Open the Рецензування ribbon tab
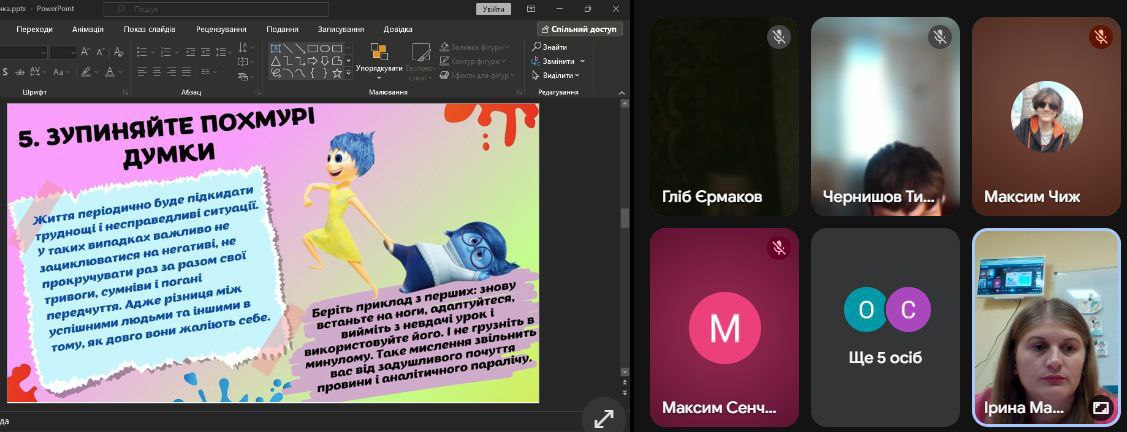This screenshot has height=432, width=1127. [x=221, y=29]
